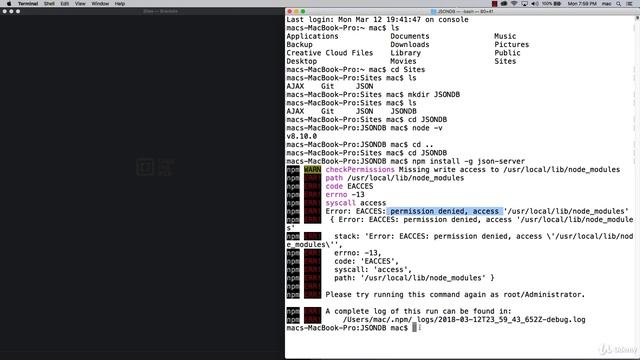Click 'Movies' in ls output

[x=403, y=61]
